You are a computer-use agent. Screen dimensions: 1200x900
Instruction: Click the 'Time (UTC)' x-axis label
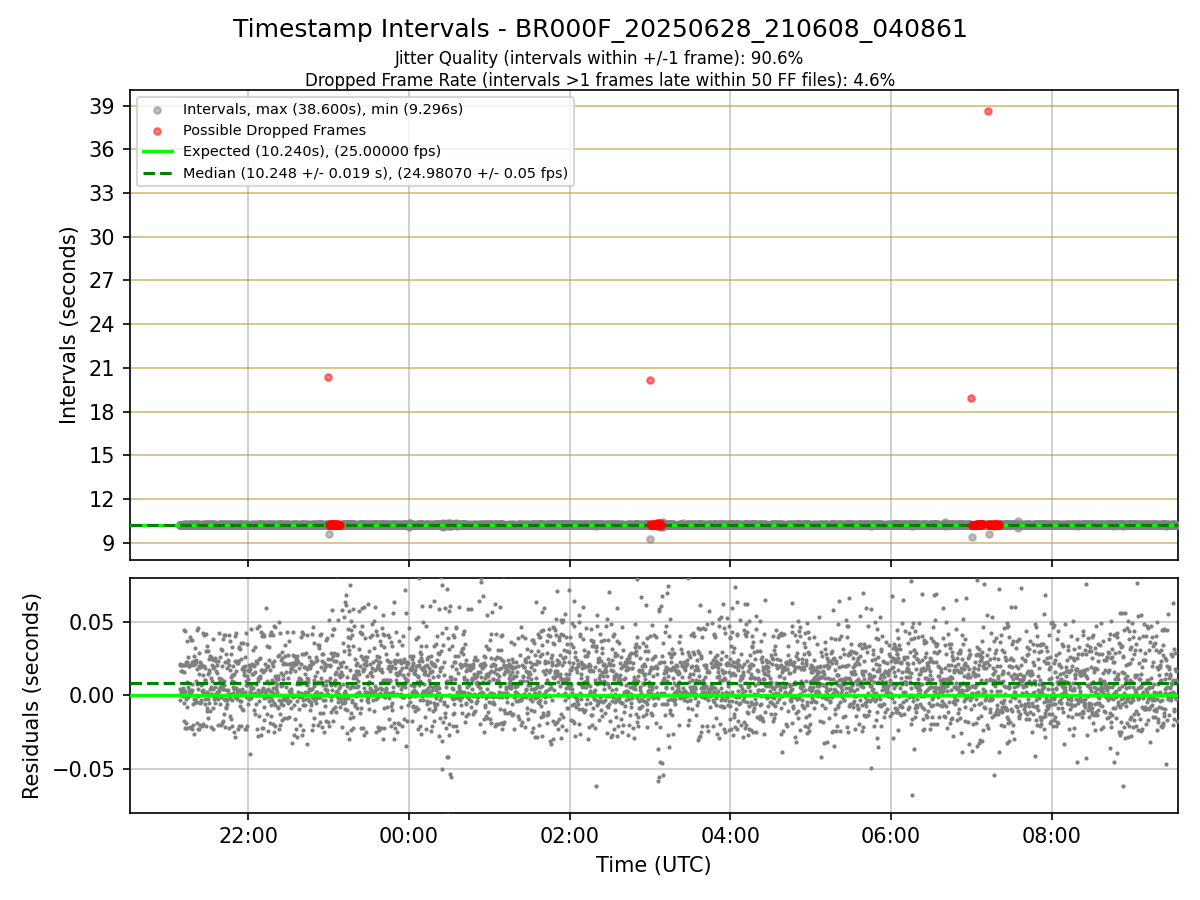654,865
